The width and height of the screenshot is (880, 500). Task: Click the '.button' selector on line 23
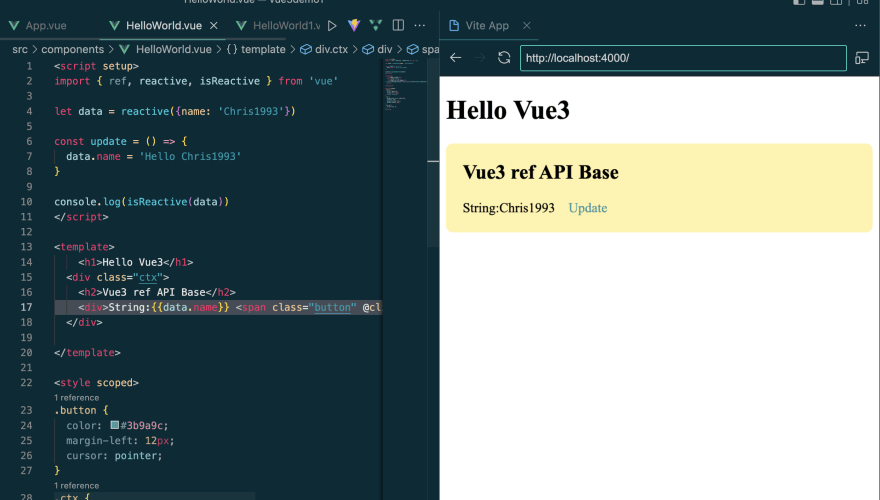click(75, 410)
